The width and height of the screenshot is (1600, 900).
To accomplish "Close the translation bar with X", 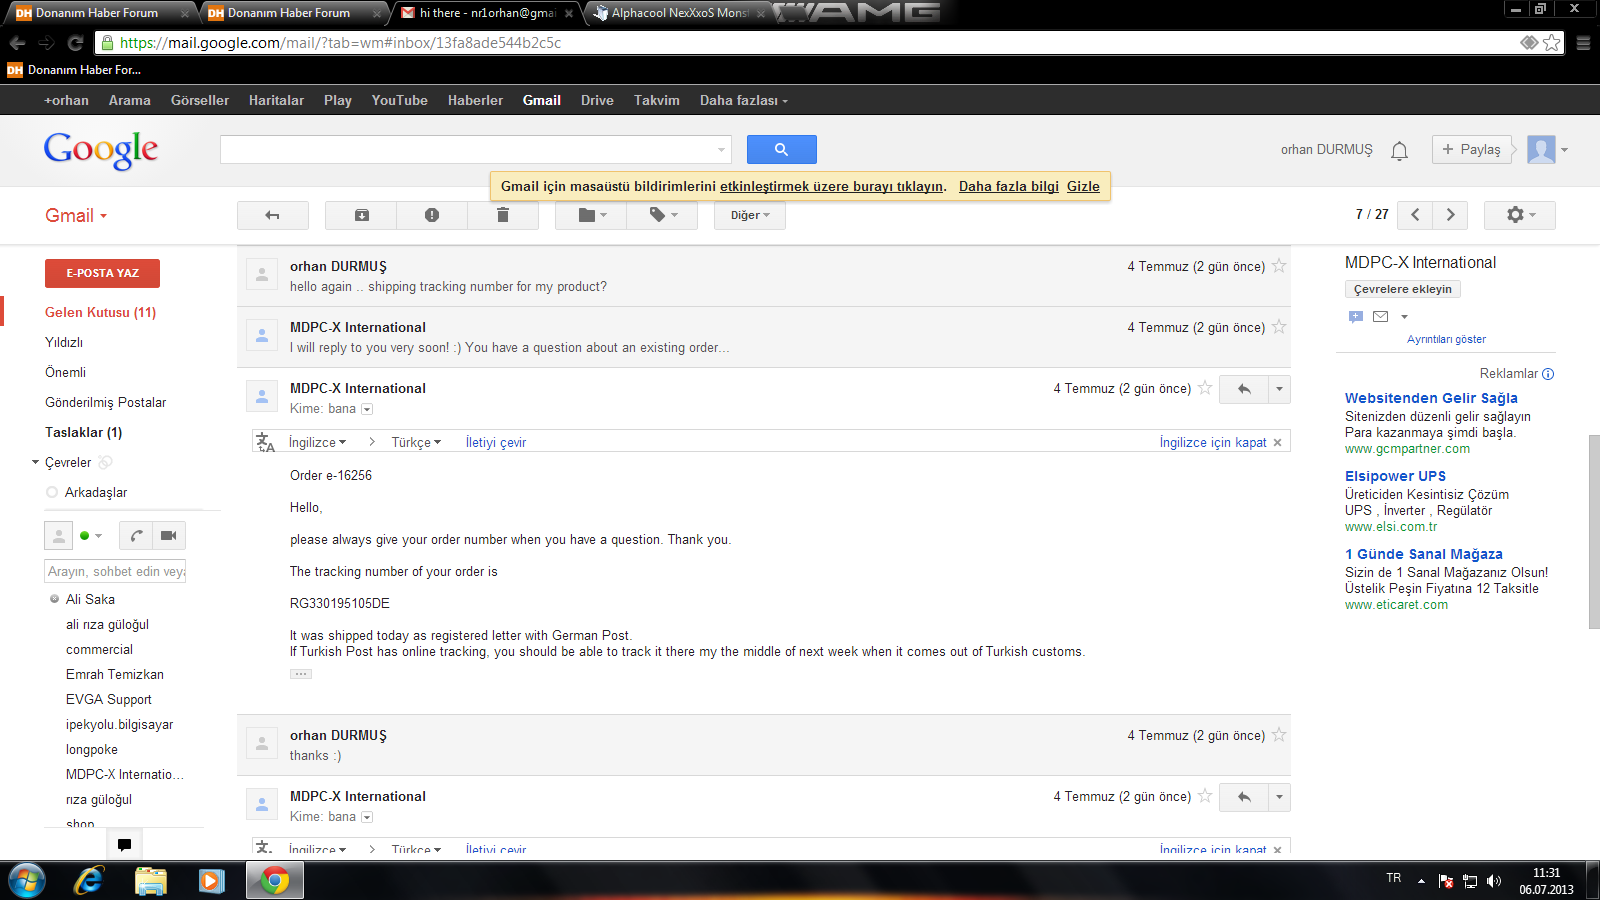I will [1277, 442].
